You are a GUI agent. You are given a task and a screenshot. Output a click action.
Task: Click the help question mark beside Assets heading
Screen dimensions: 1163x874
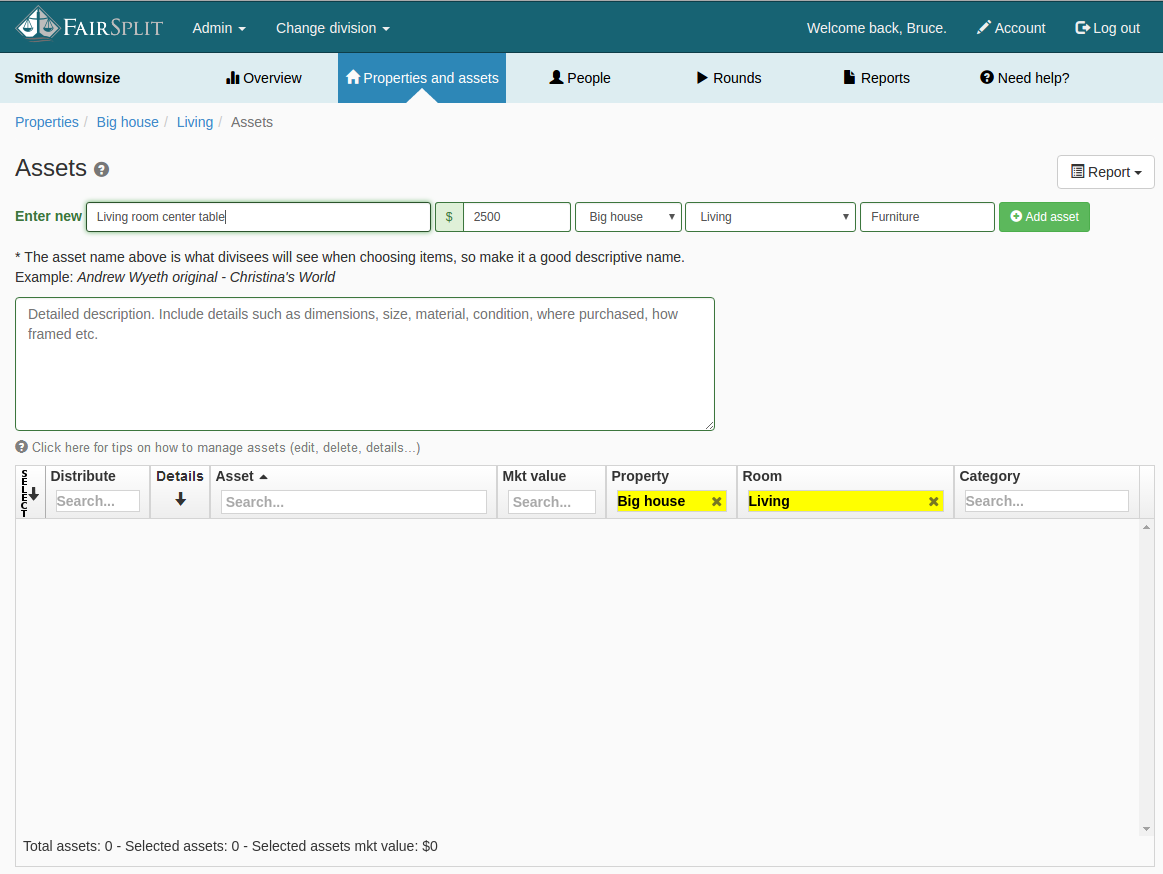coord(101,170)
